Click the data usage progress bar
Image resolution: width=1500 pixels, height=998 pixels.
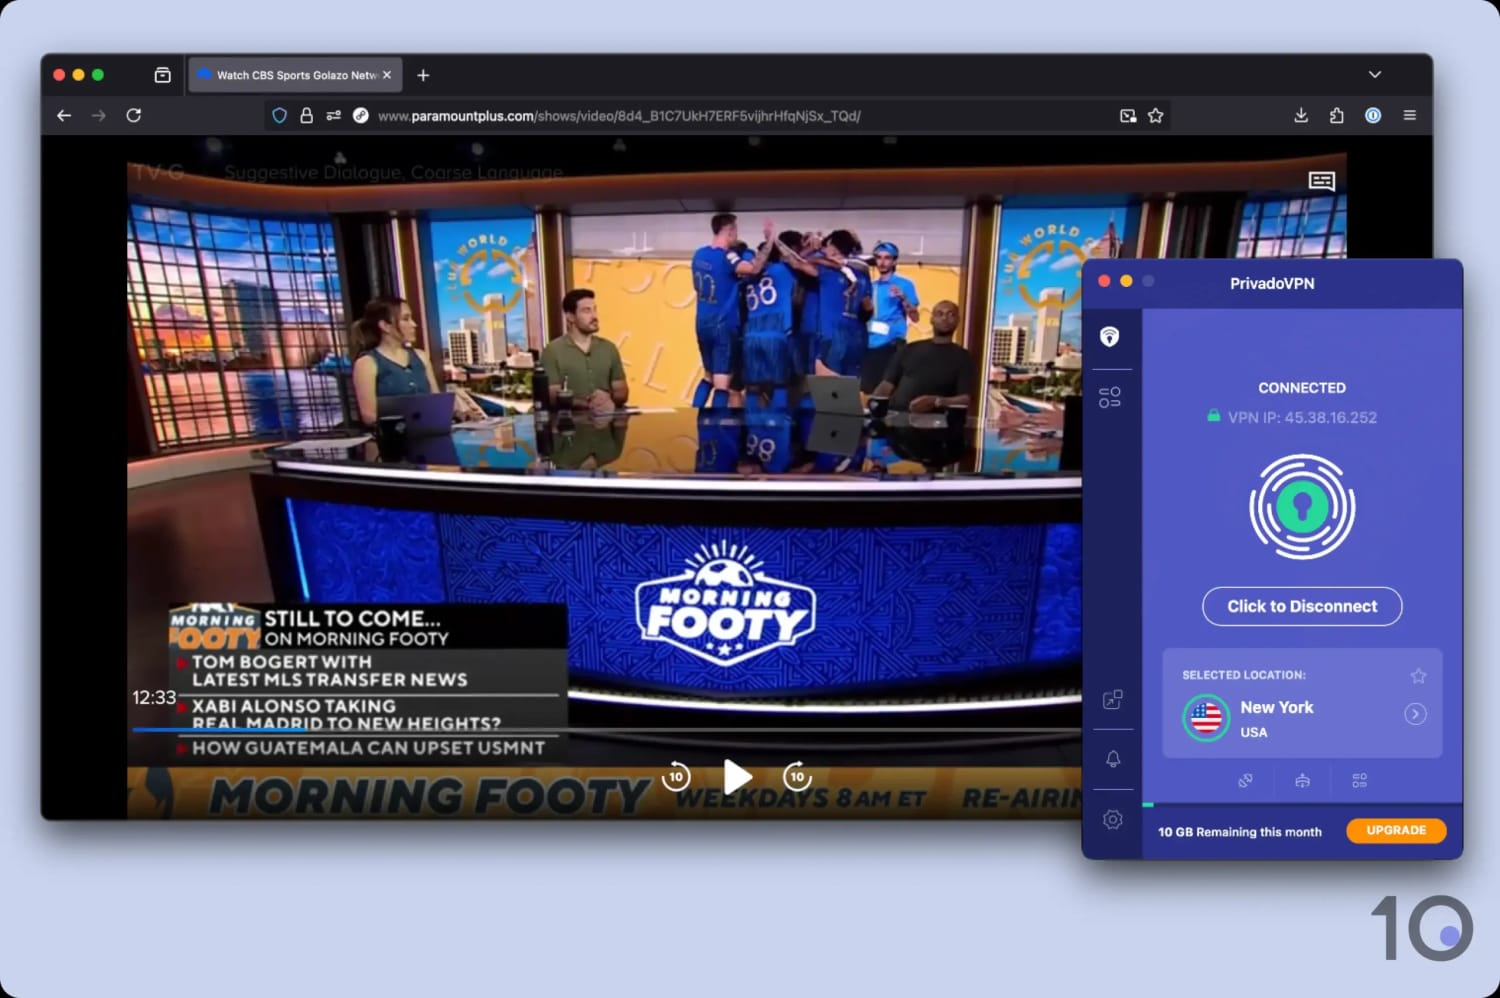coord(1302,804)
